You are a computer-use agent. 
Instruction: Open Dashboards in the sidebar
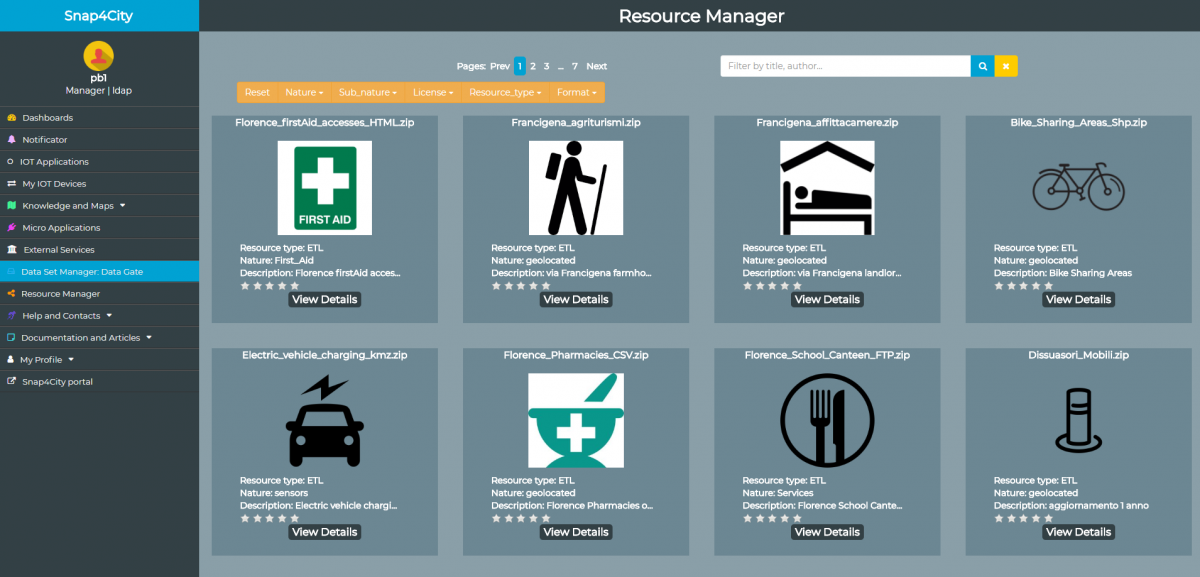coord(47,118)
